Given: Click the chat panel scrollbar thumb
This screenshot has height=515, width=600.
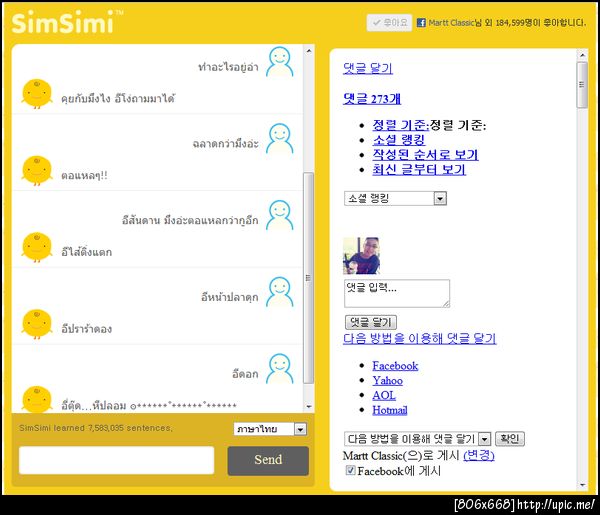Looking at the screenshot, I should [309, 278].
